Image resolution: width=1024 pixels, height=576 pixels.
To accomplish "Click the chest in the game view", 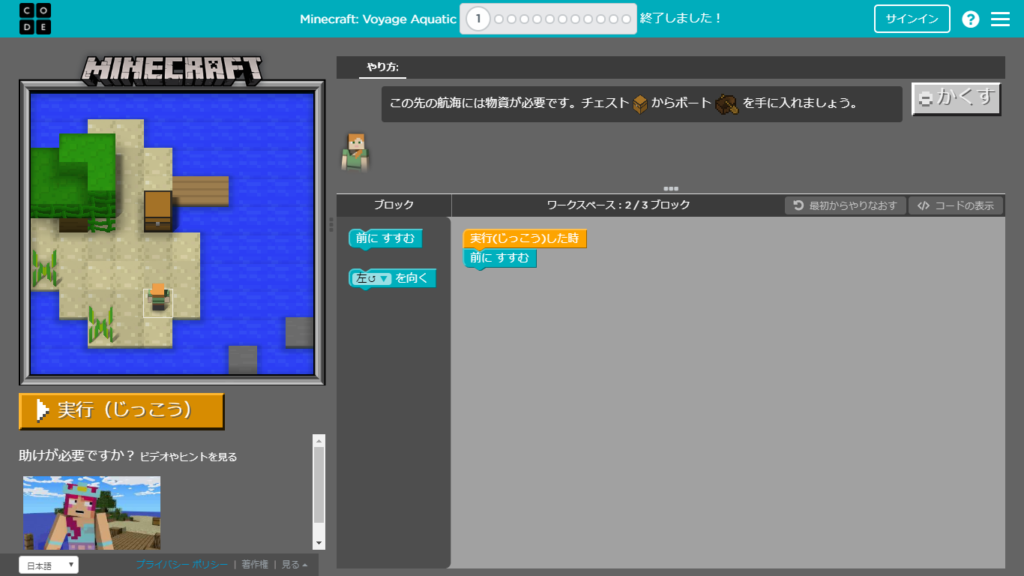I will point(158,211).
